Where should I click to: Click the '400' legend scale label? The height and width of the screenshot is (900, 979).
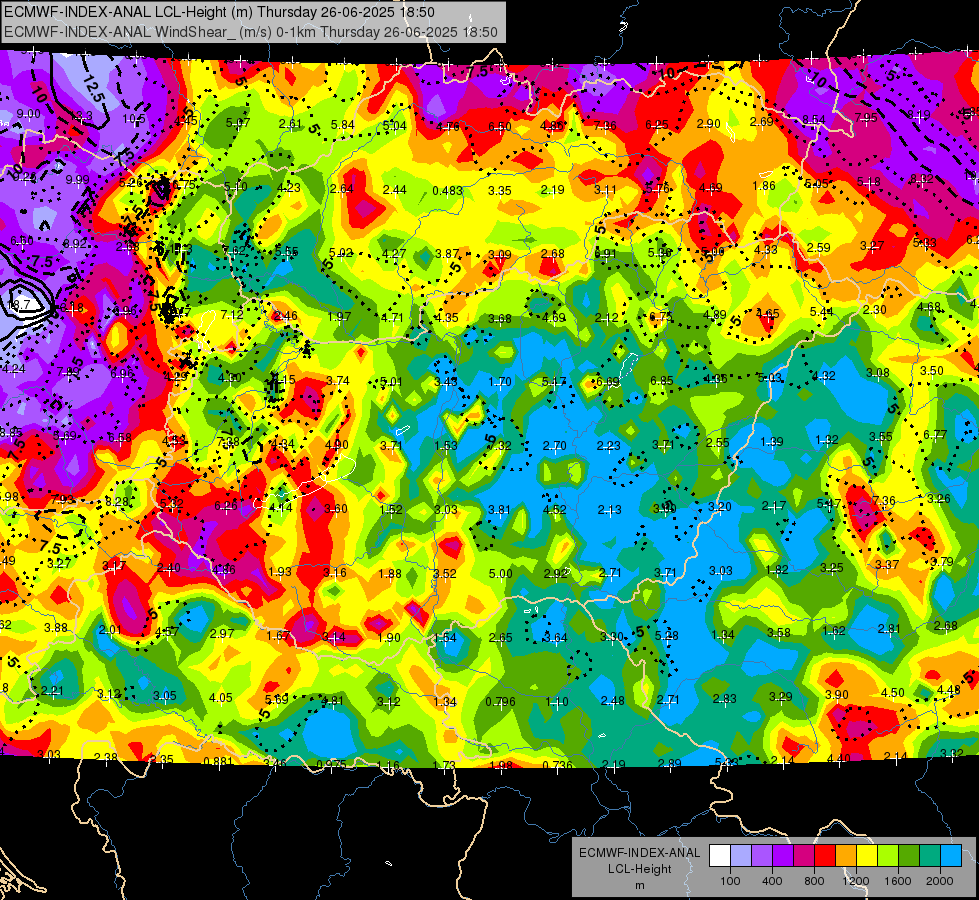click(x=772, y=881)
